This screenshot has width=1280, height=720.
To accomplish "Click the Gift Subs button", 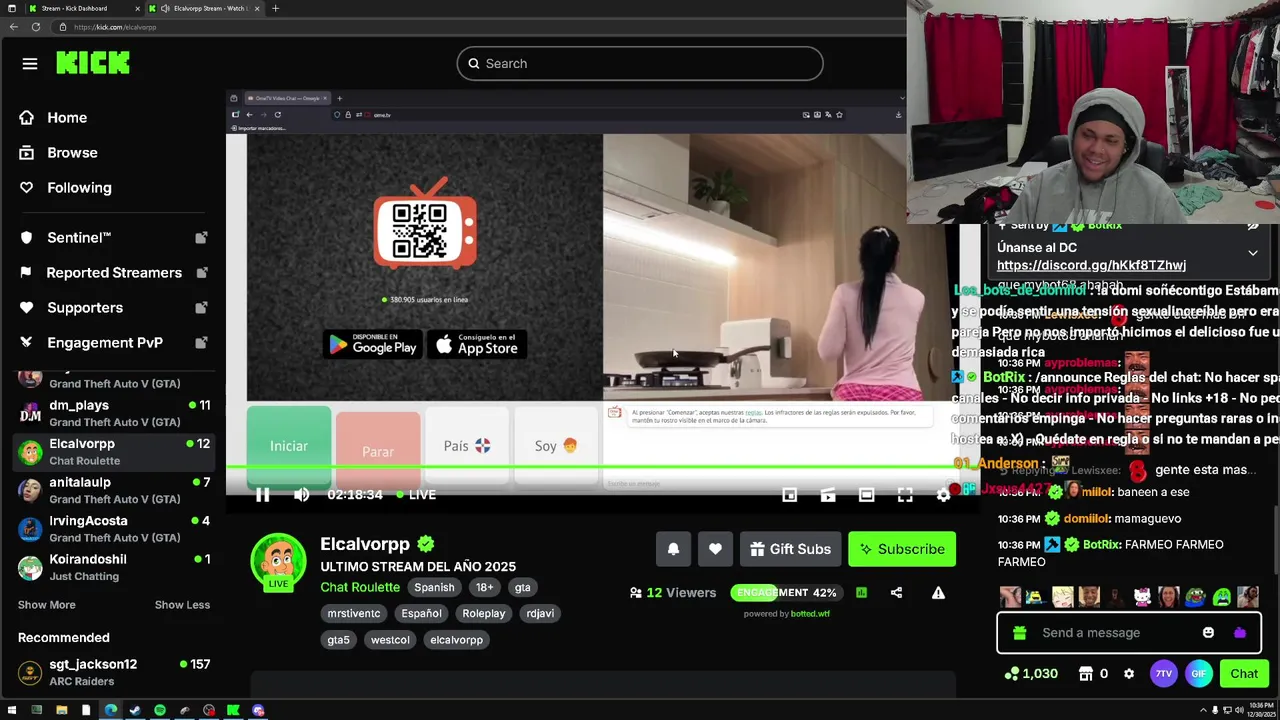I will click(790, 549).
